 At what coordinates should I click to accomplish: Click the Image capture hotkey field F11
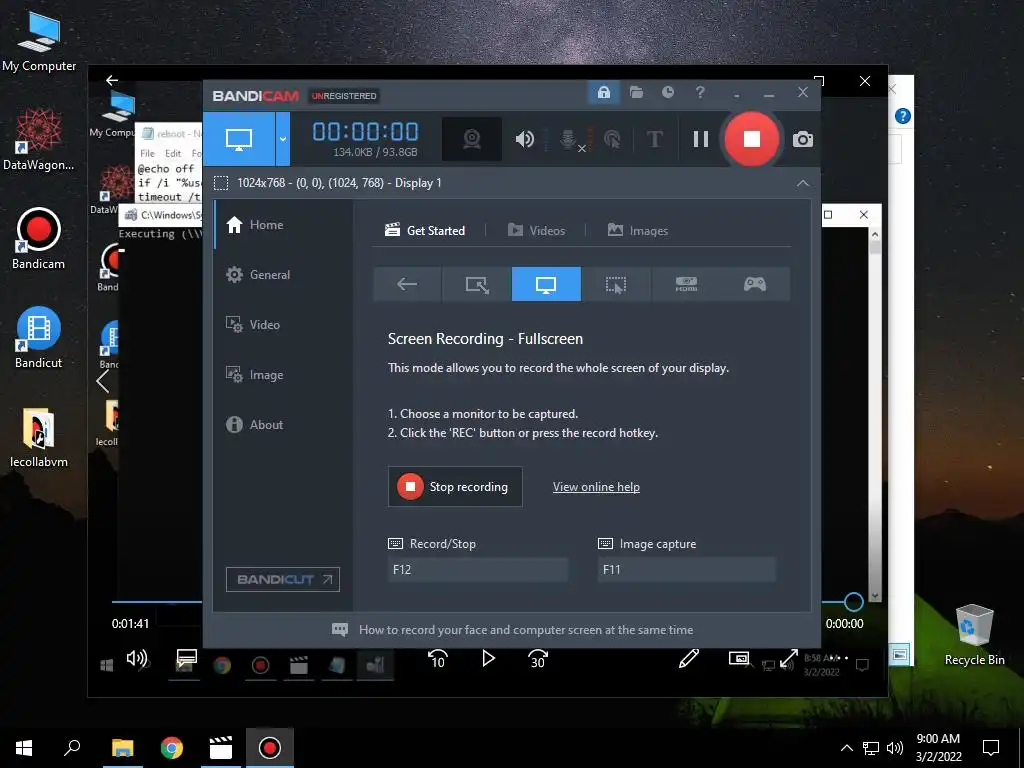pyautogui.click(x=686, y=569)
